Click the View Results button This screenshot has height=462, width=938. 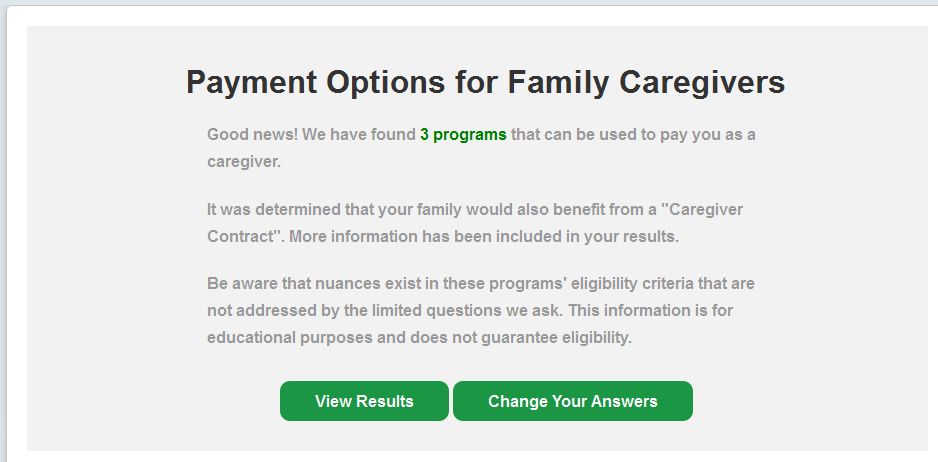tap(364, 401)
